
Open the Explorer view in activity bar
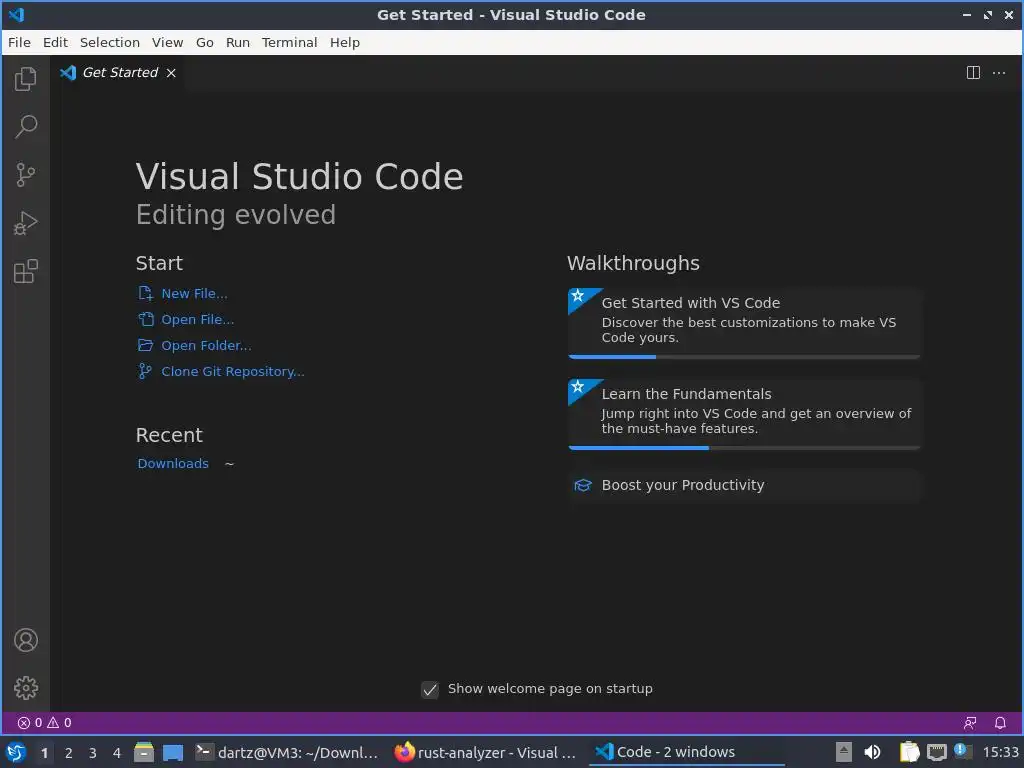[x=25, y=79]
